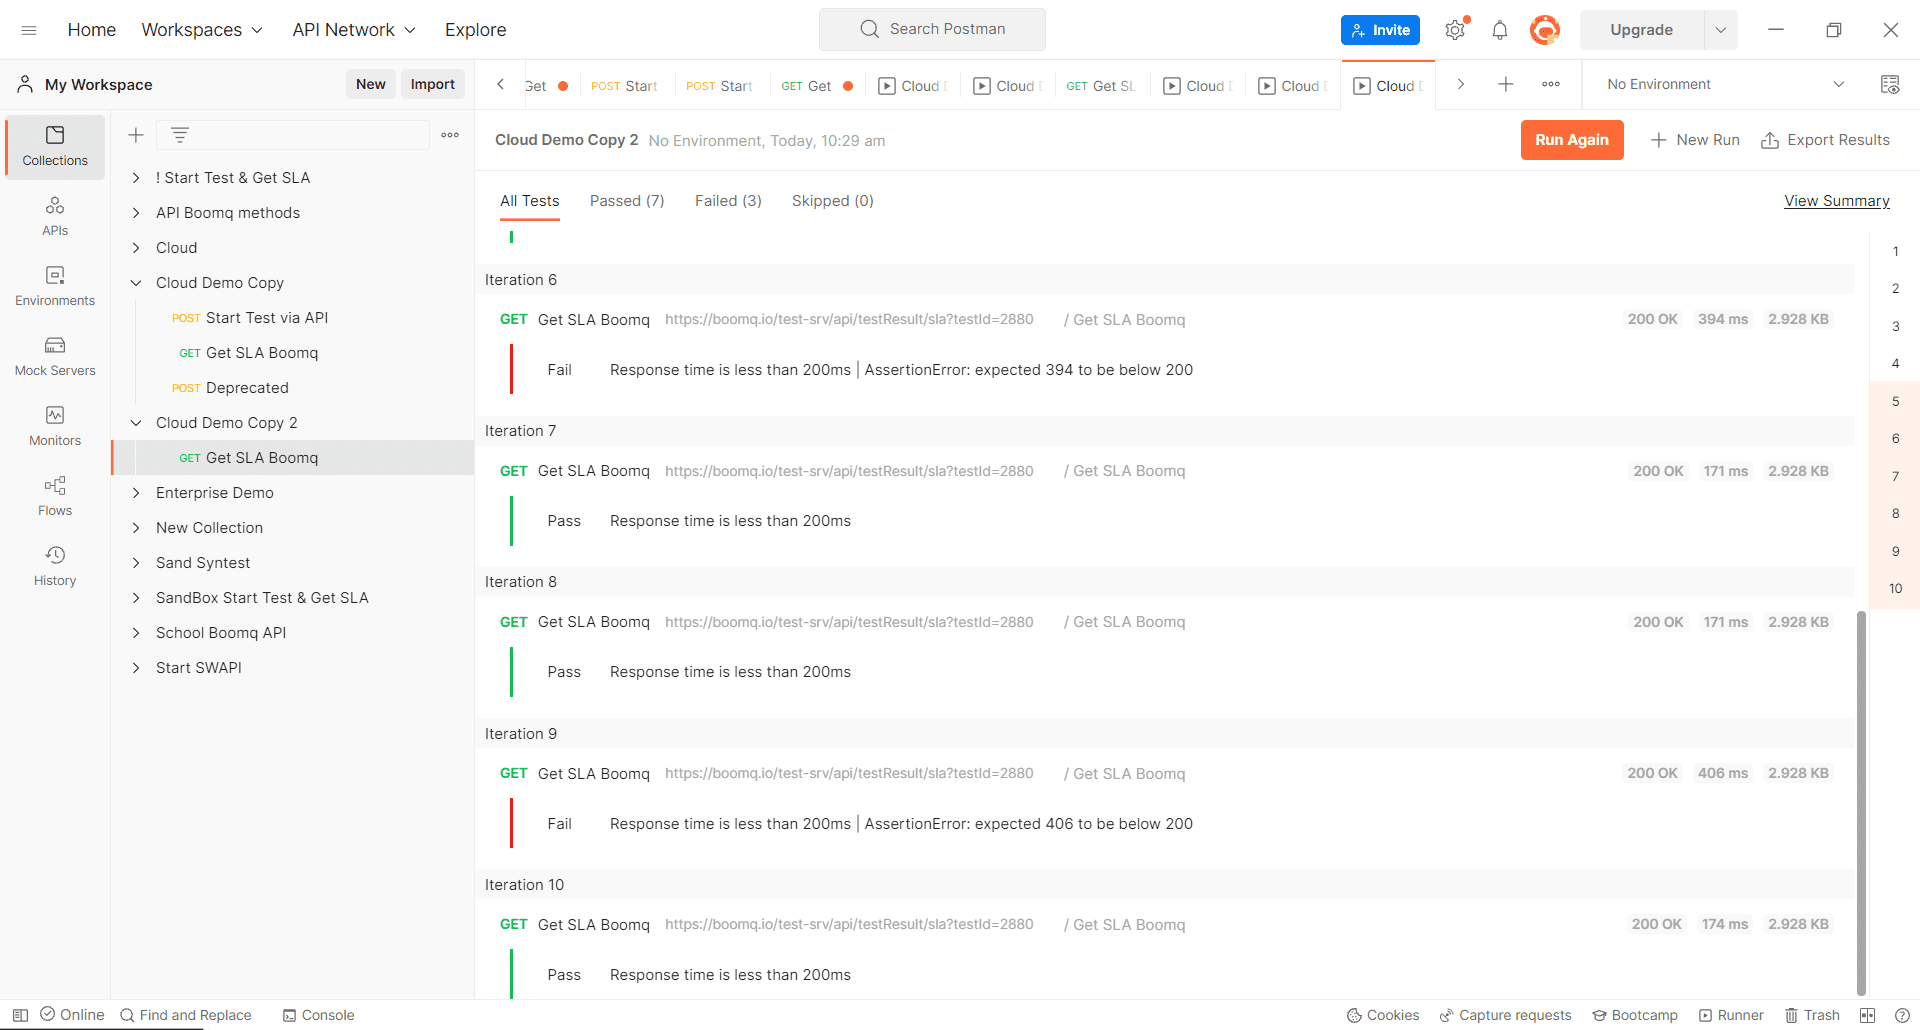Switch to the All Tests tab
The width and height of the screenshot is (1920, 1030).
coord(530,201)
